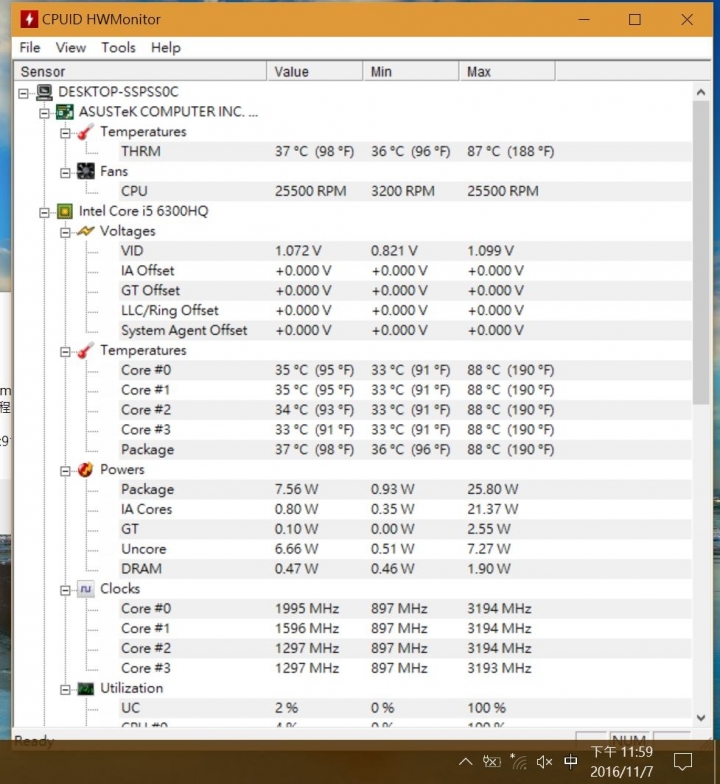Click the Clocks waveform icon
The image size is (720, 784).
tap(86, 589)
